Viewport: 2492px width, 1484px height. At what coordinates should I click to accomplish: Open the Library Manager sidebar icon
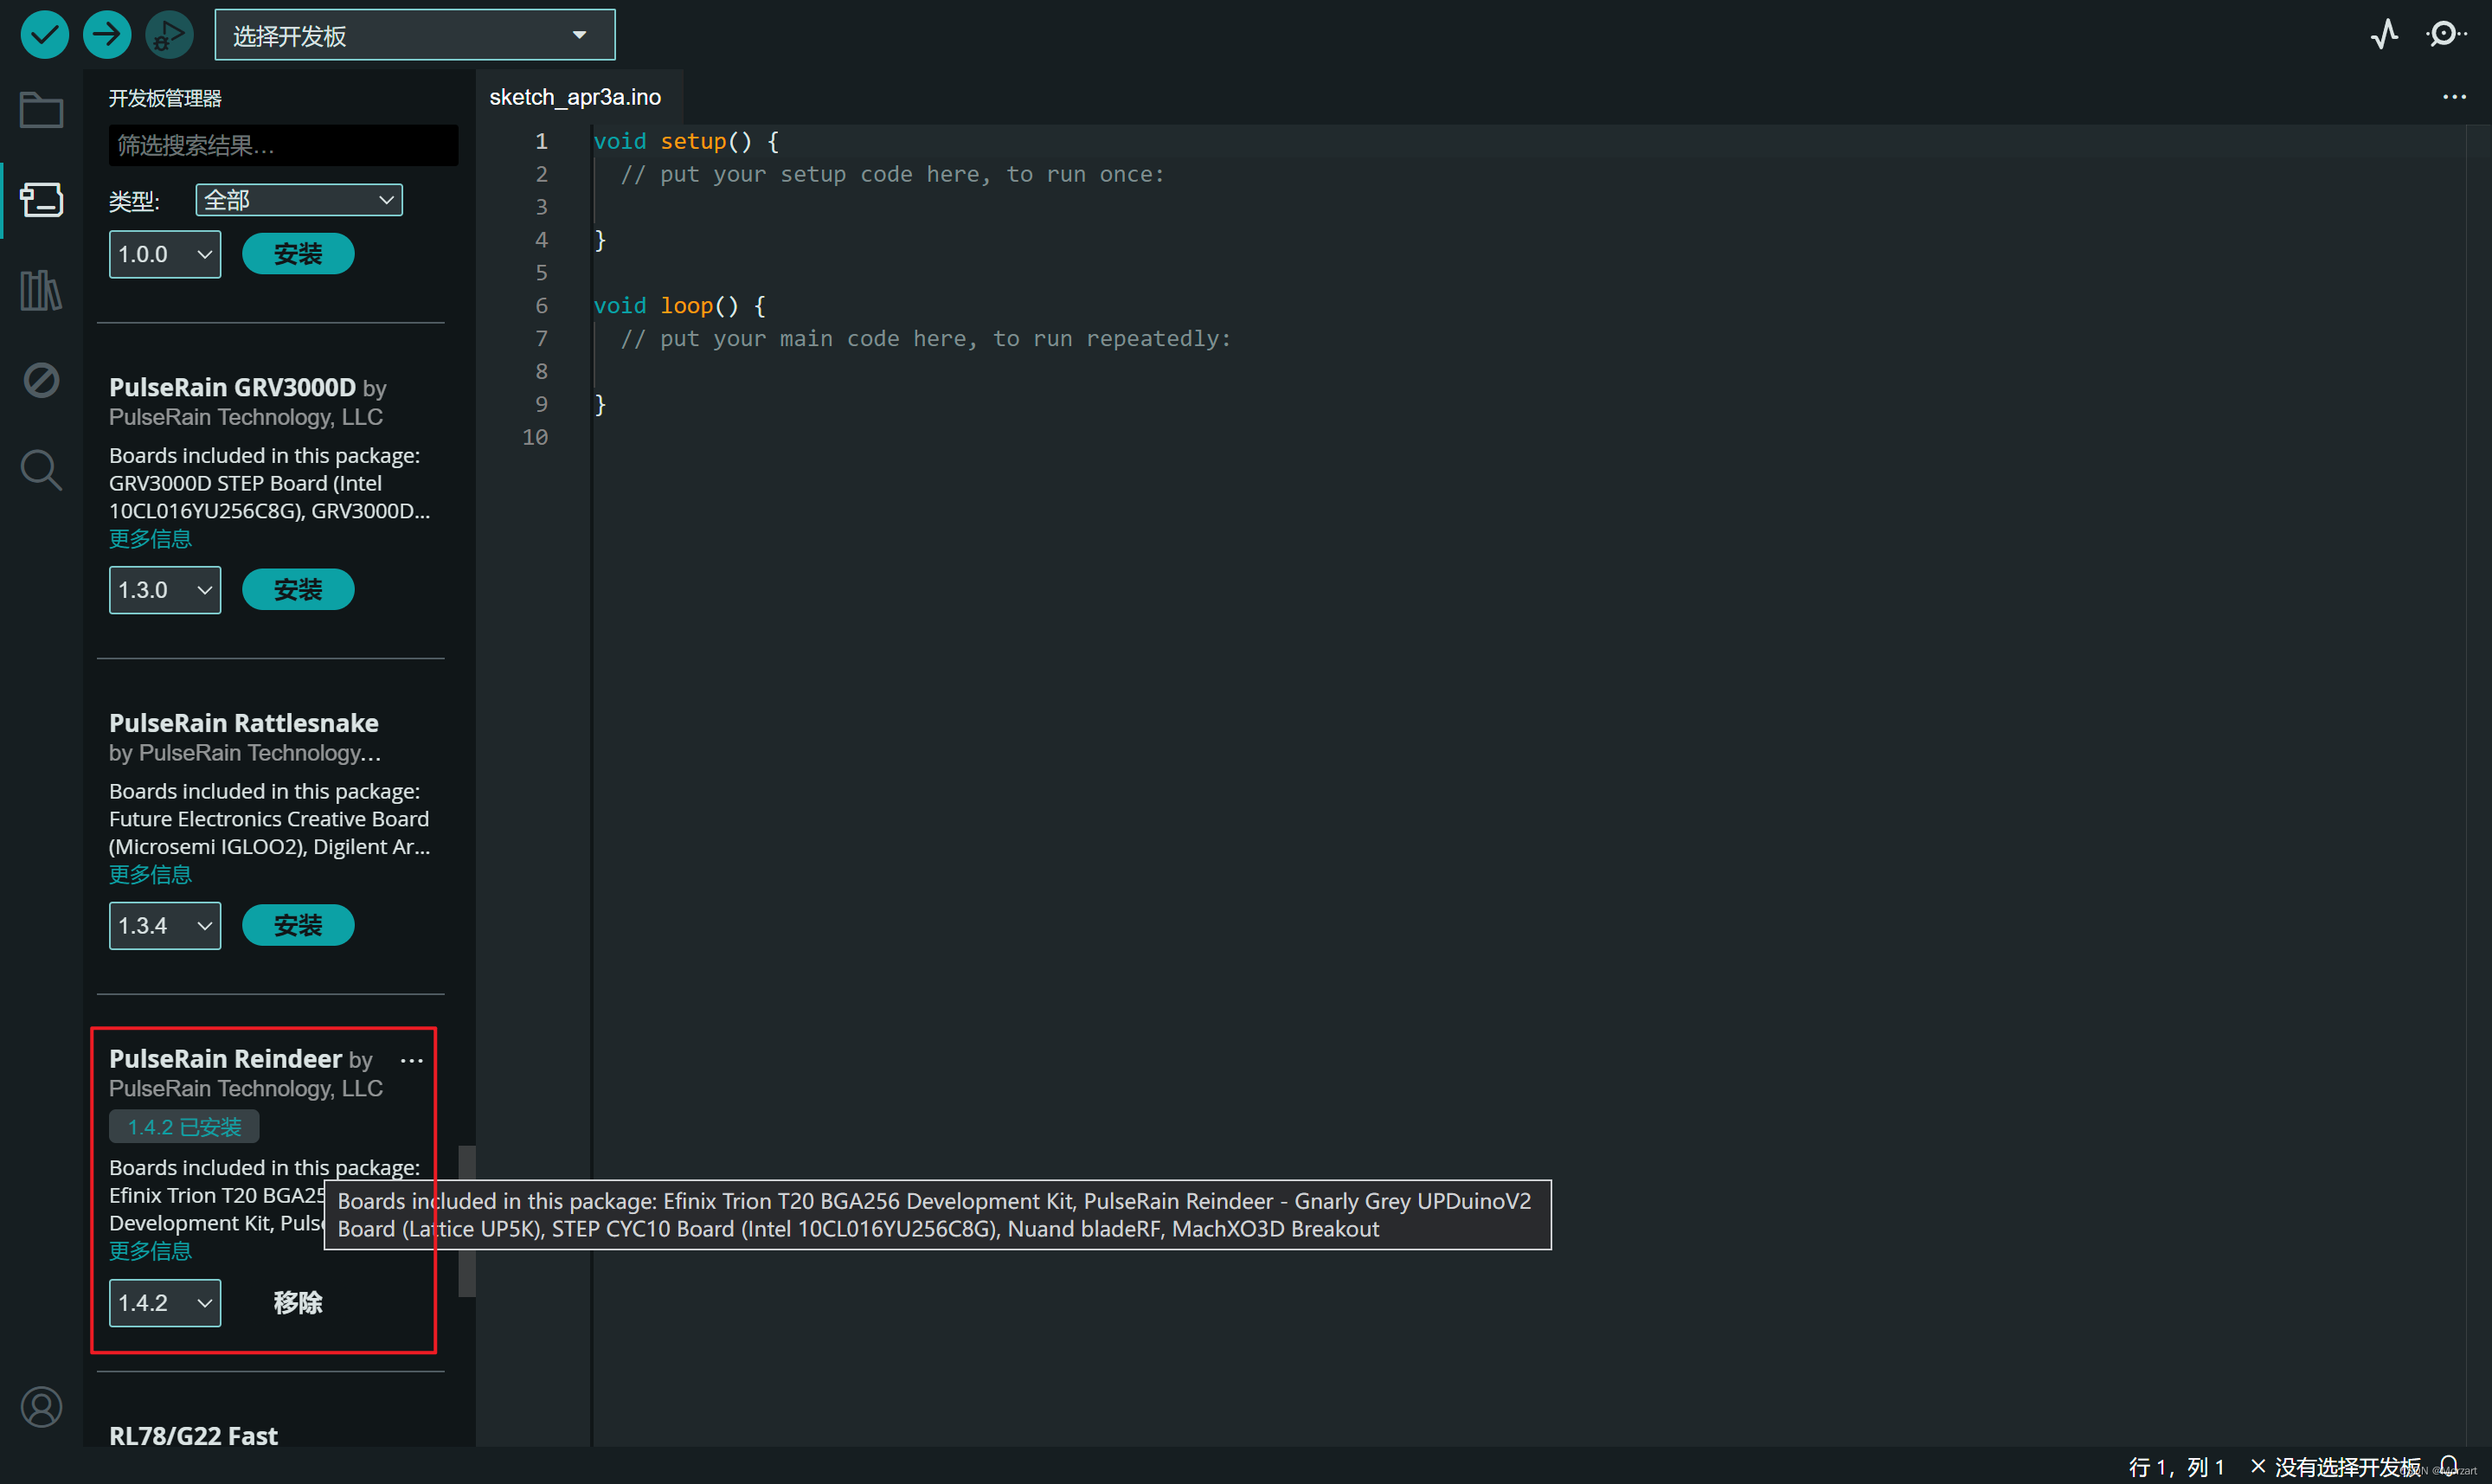coord(41,290)
